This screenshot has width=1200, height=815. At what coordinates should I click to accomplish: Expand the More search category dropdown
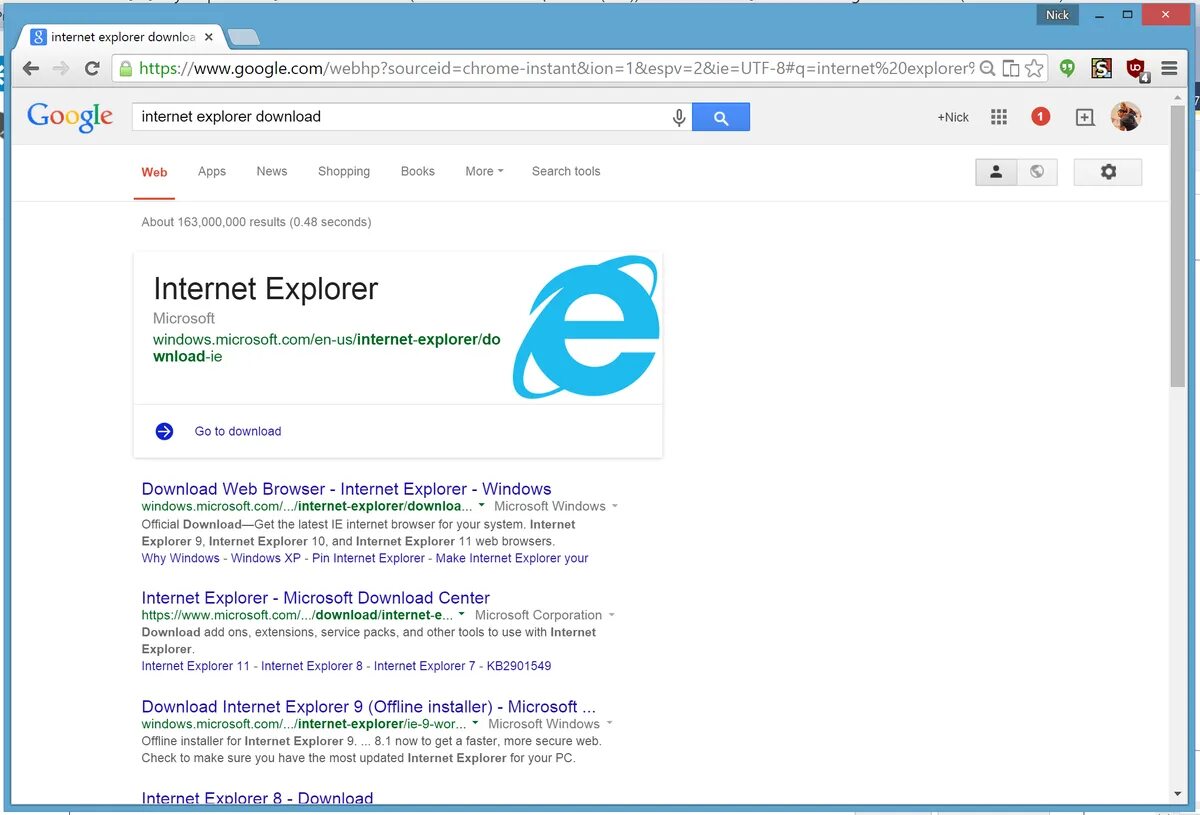point(484,171)
